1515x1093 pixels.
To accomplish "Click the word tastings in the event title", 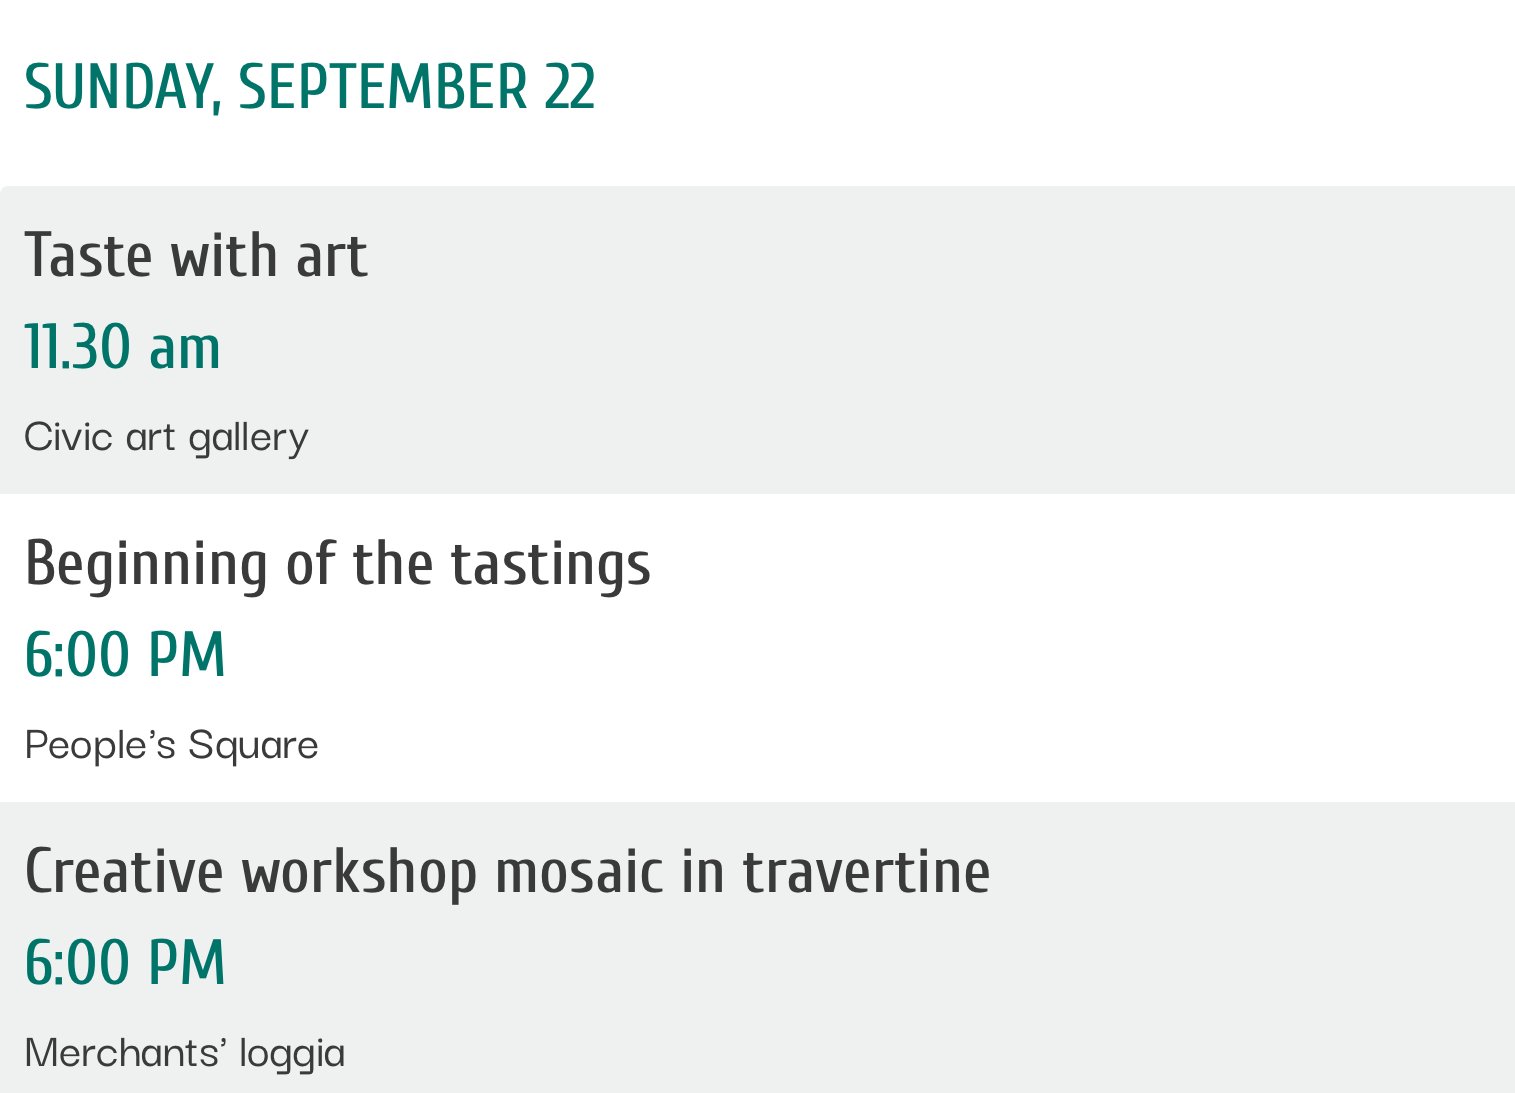I will 550,563.
